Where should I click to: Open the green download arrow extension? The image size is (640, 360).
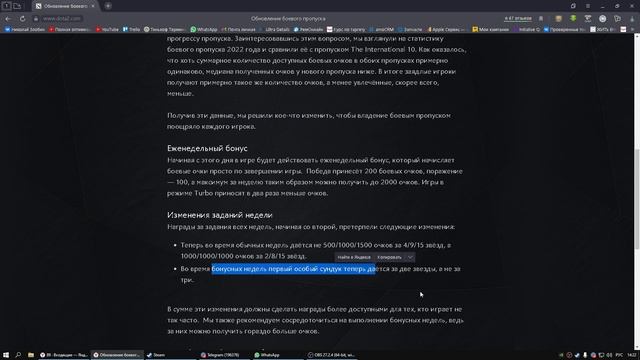pos(573,19)
